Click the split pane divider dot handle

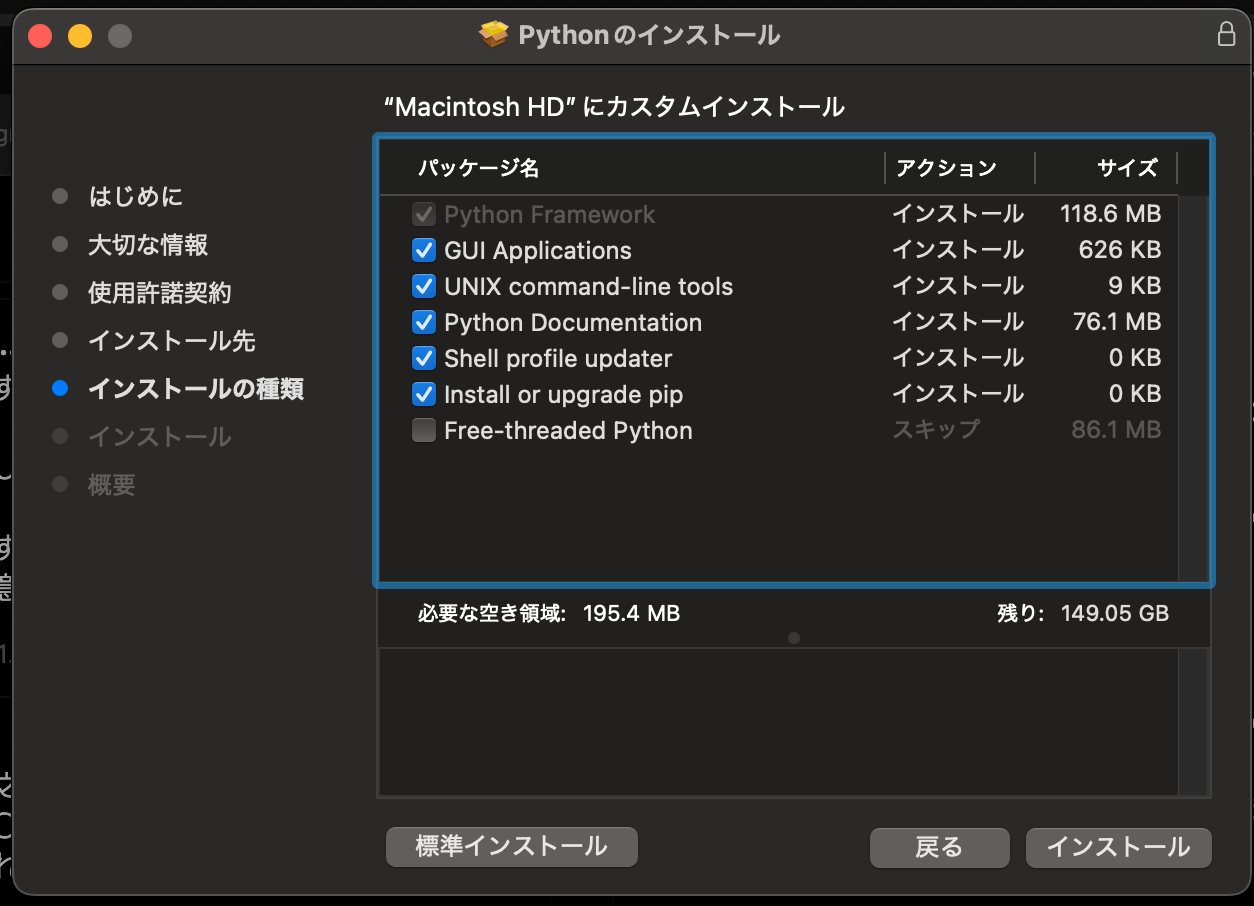pyautogui.click(x=794, y=638)
